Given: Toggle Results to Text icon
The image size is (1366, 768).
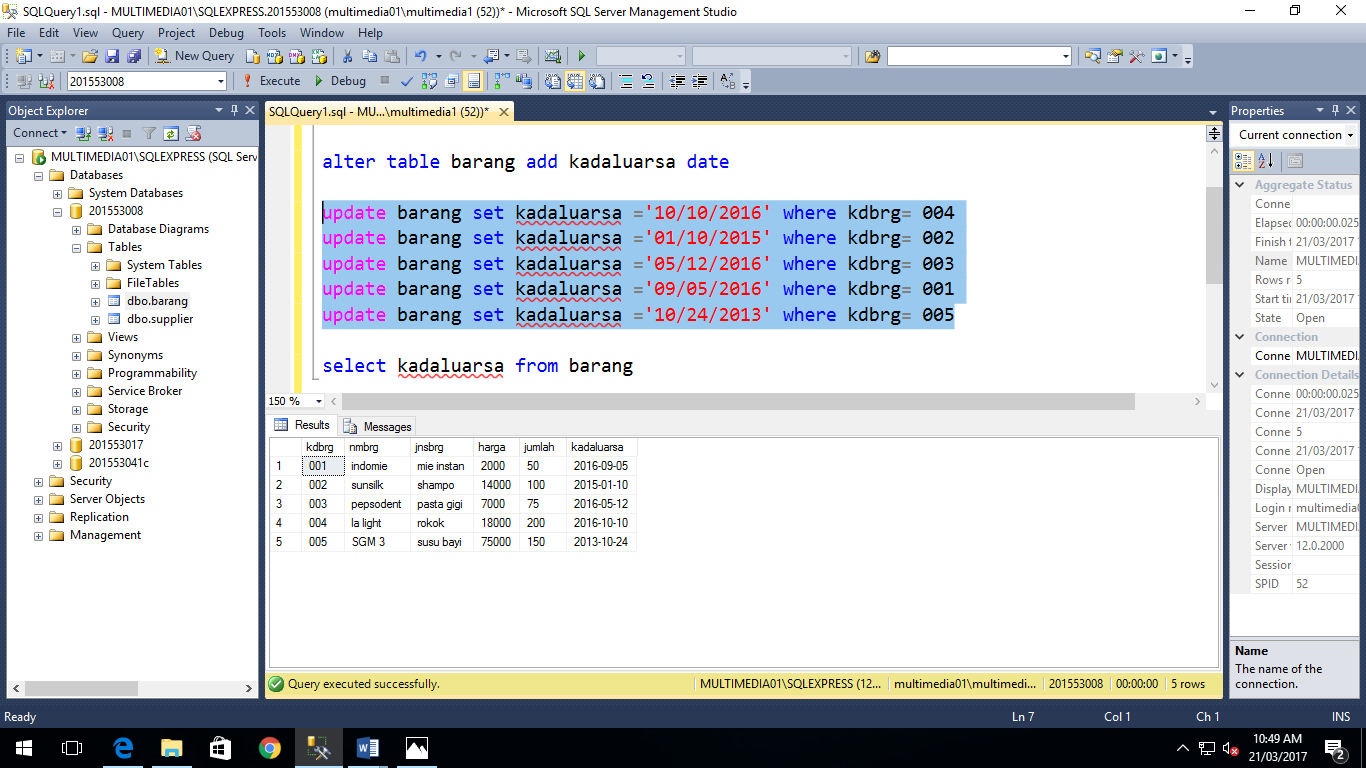Looking at the screenshot, I should coord(553,81).
